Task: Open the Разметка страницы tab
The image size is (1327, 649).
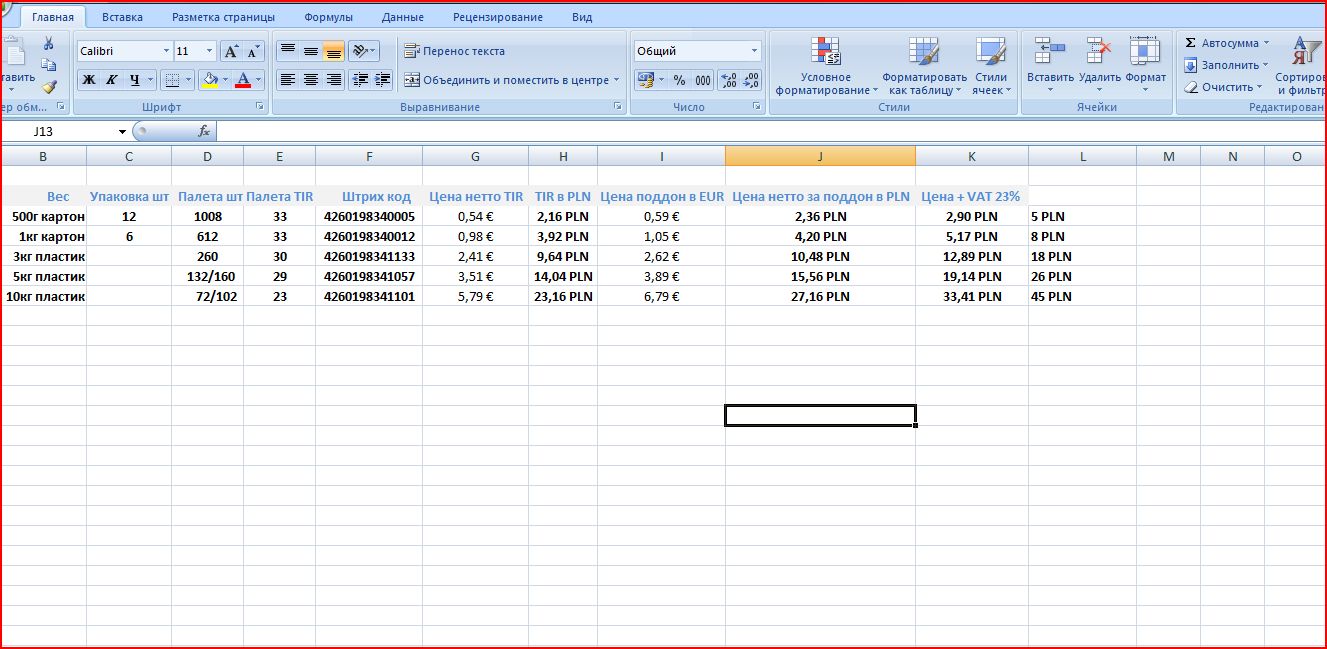Action: pyautogui.click(x=223, y=17)
